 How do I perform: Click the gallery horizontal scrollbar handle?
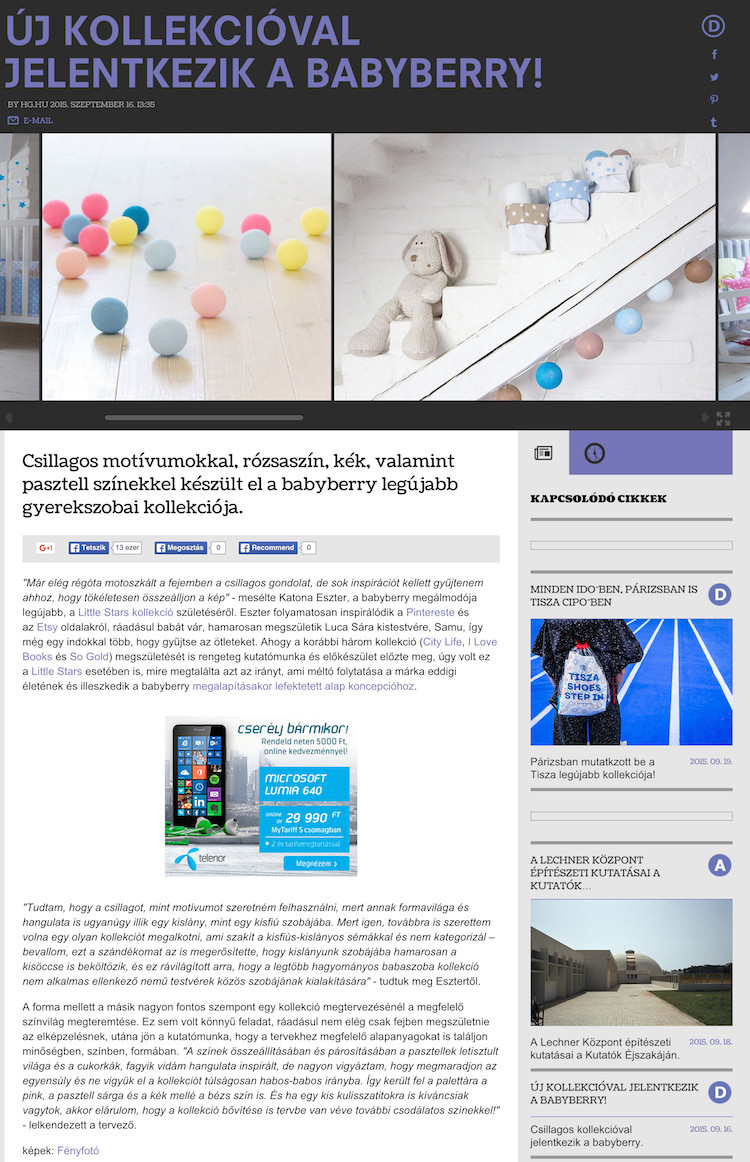click(x=204, y=418)
